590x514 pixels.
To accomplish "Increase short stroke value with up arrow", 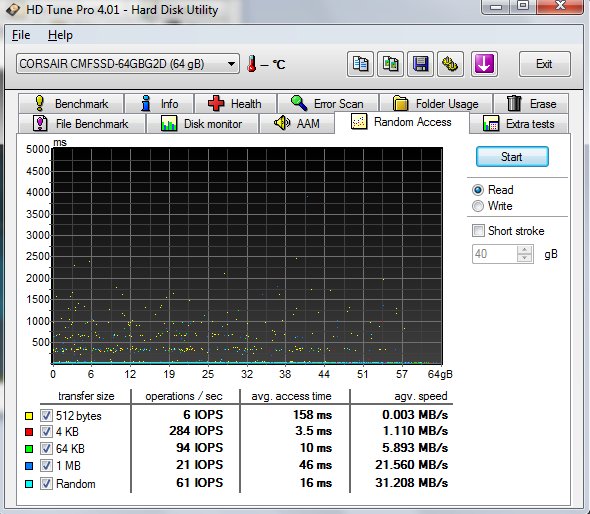I will 525,250.
